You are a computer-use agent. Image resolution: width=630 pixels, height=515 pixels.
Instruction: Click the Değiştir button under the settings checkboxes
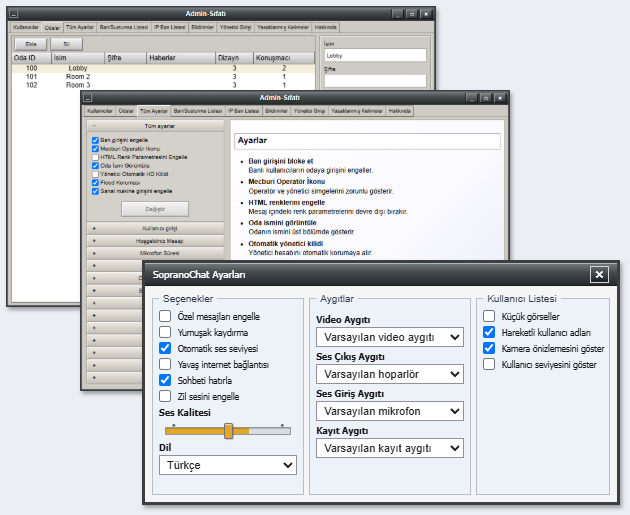point(155,209)
